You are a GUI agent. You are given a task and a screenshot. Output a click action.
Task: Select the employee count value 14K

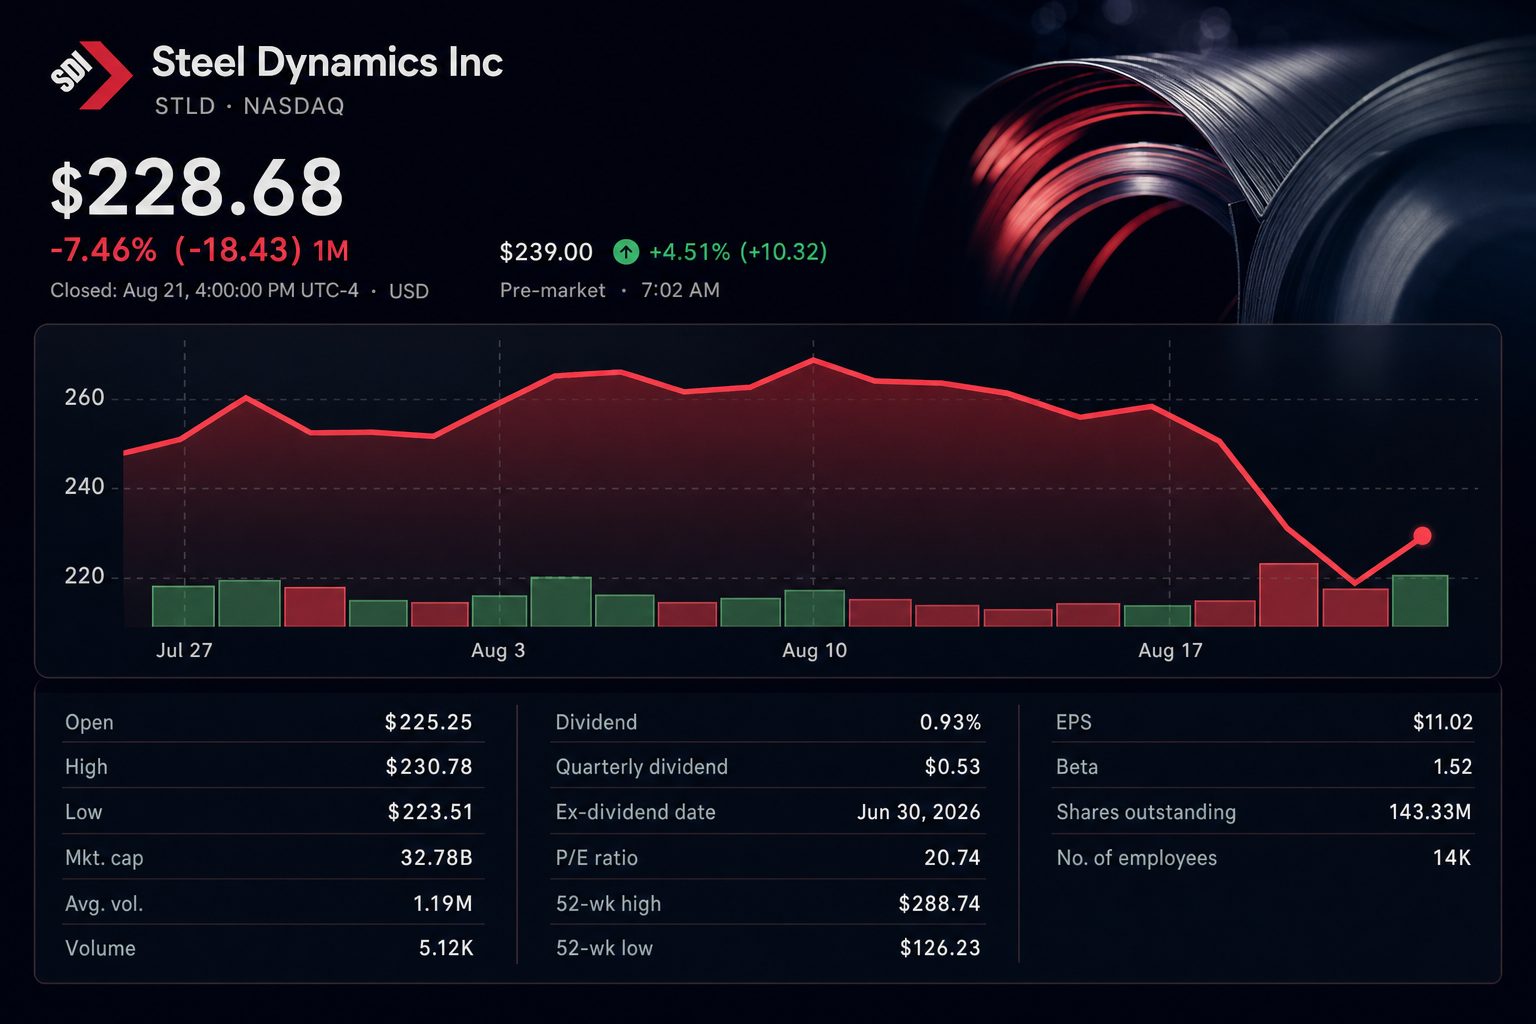coord(1452,858)
